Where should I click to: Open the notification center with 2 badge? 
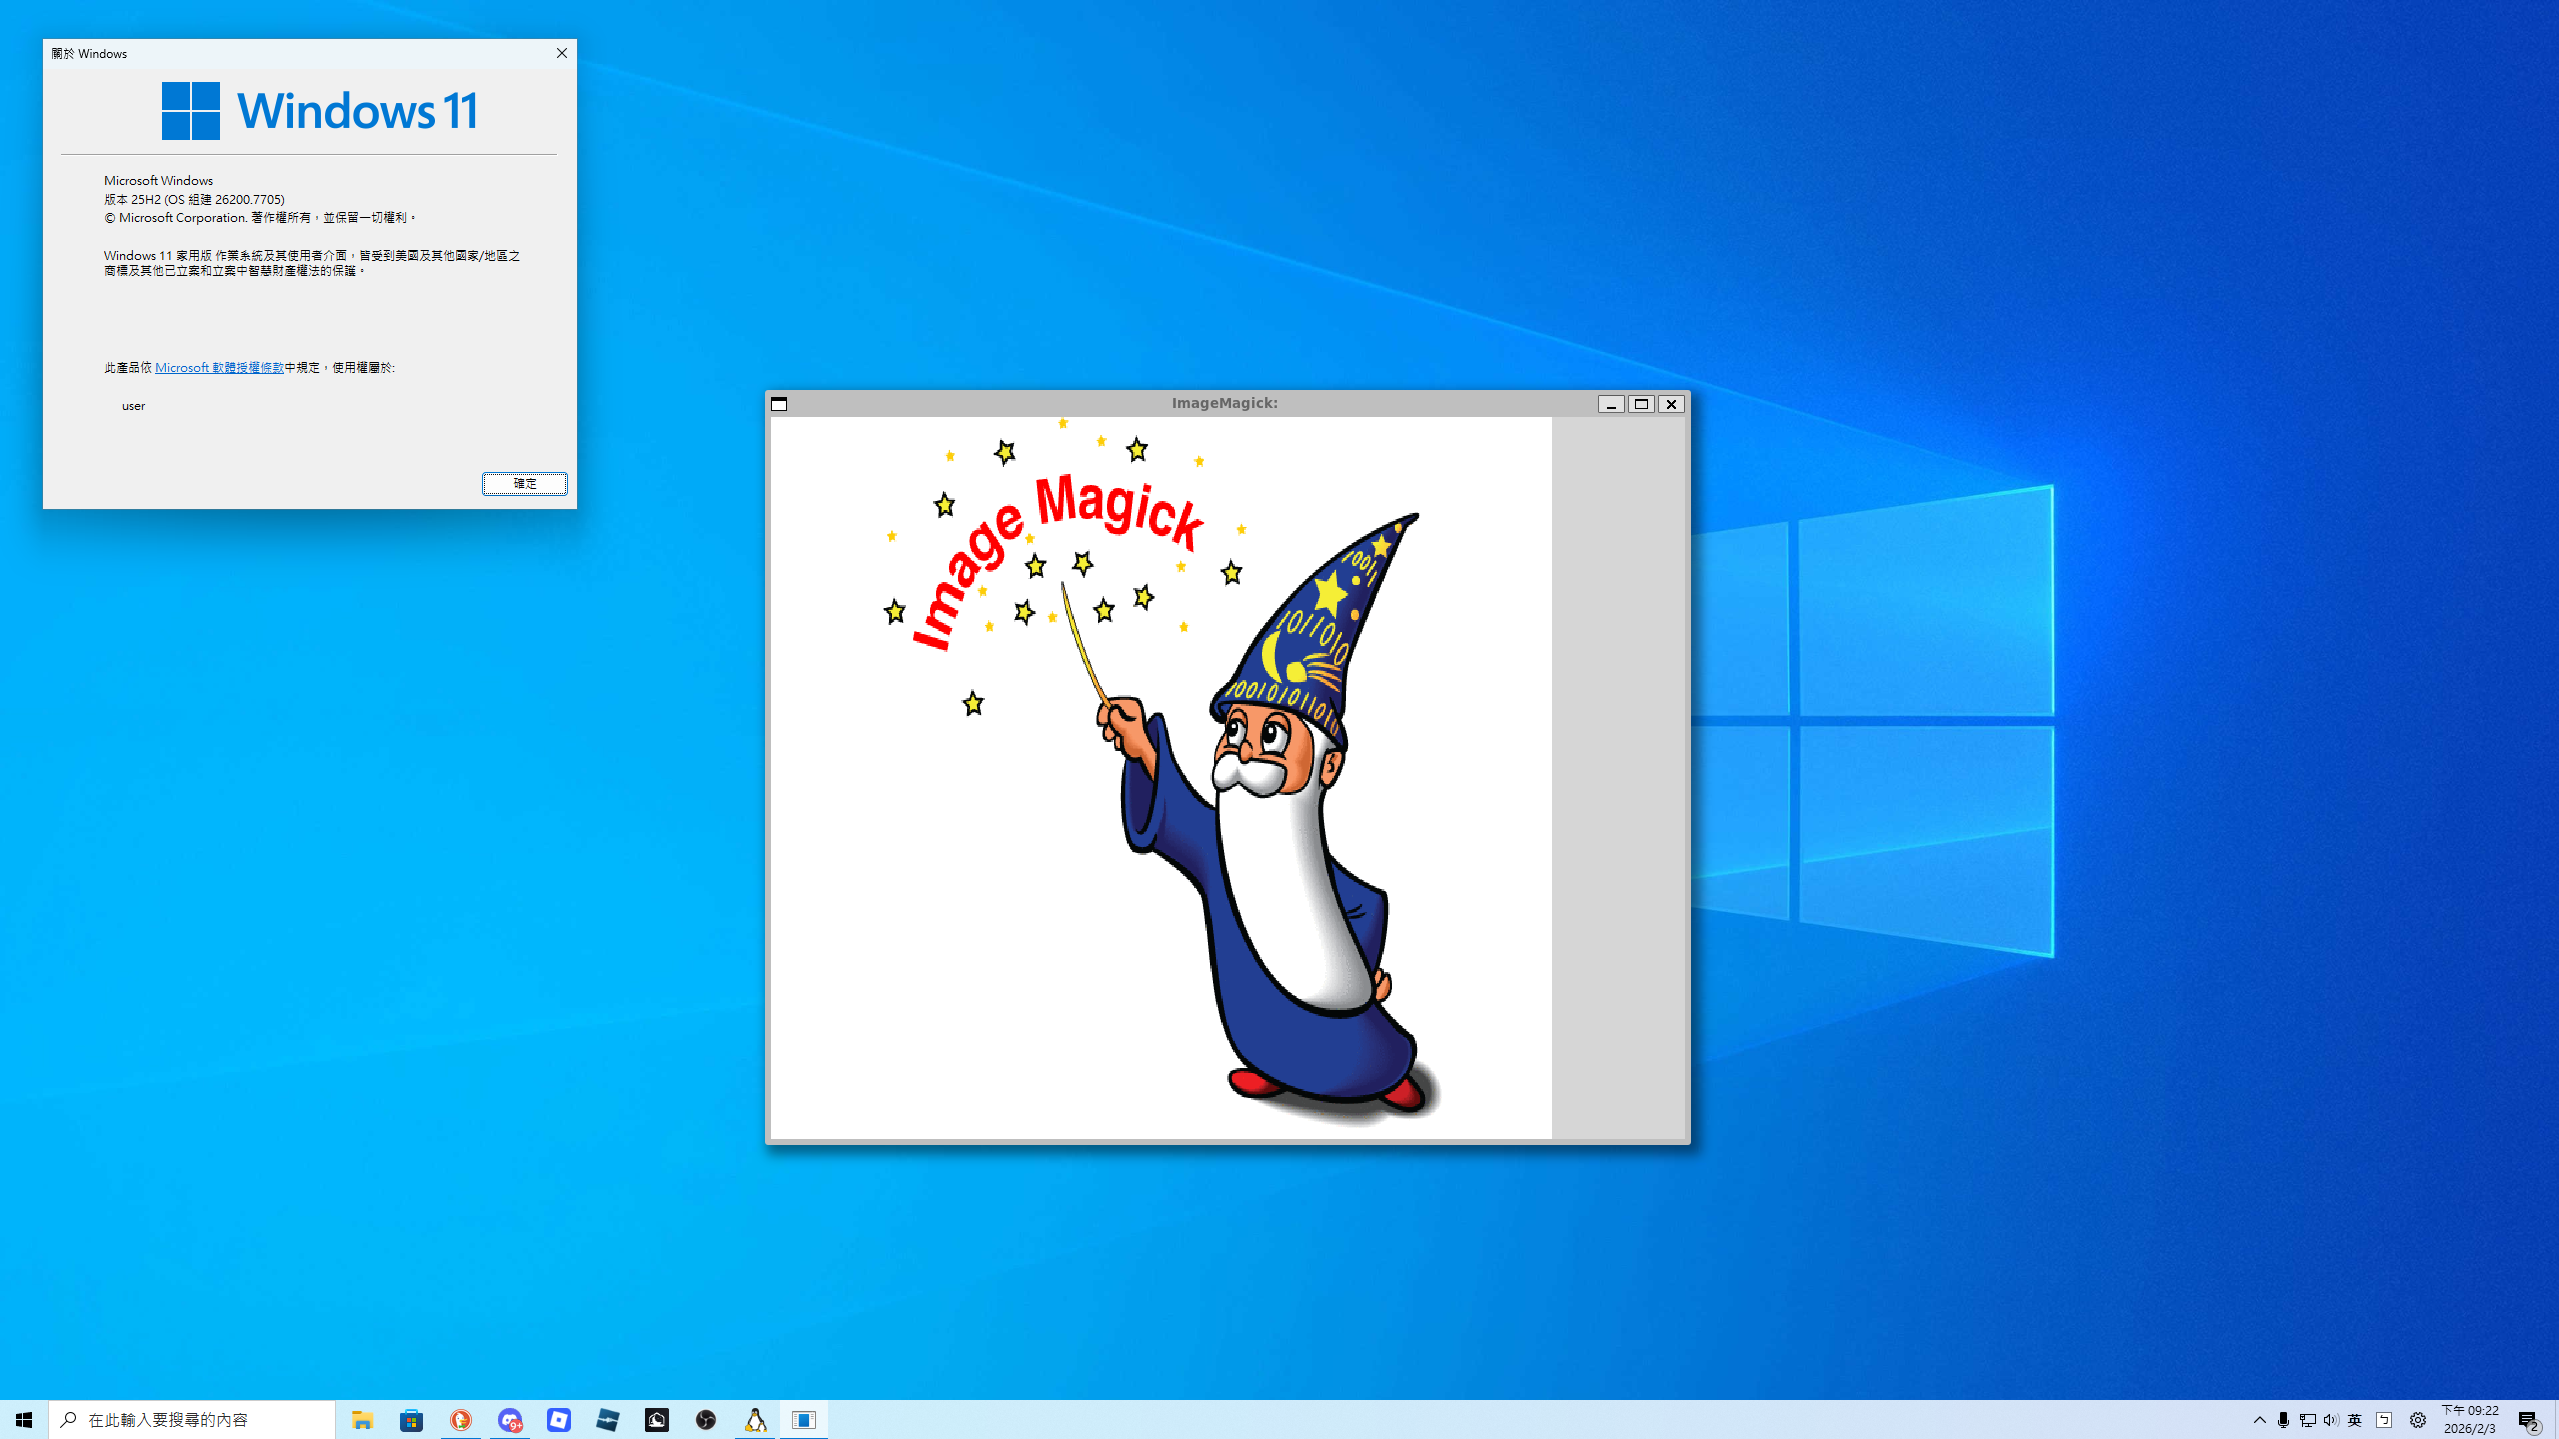point(2529,1419)
